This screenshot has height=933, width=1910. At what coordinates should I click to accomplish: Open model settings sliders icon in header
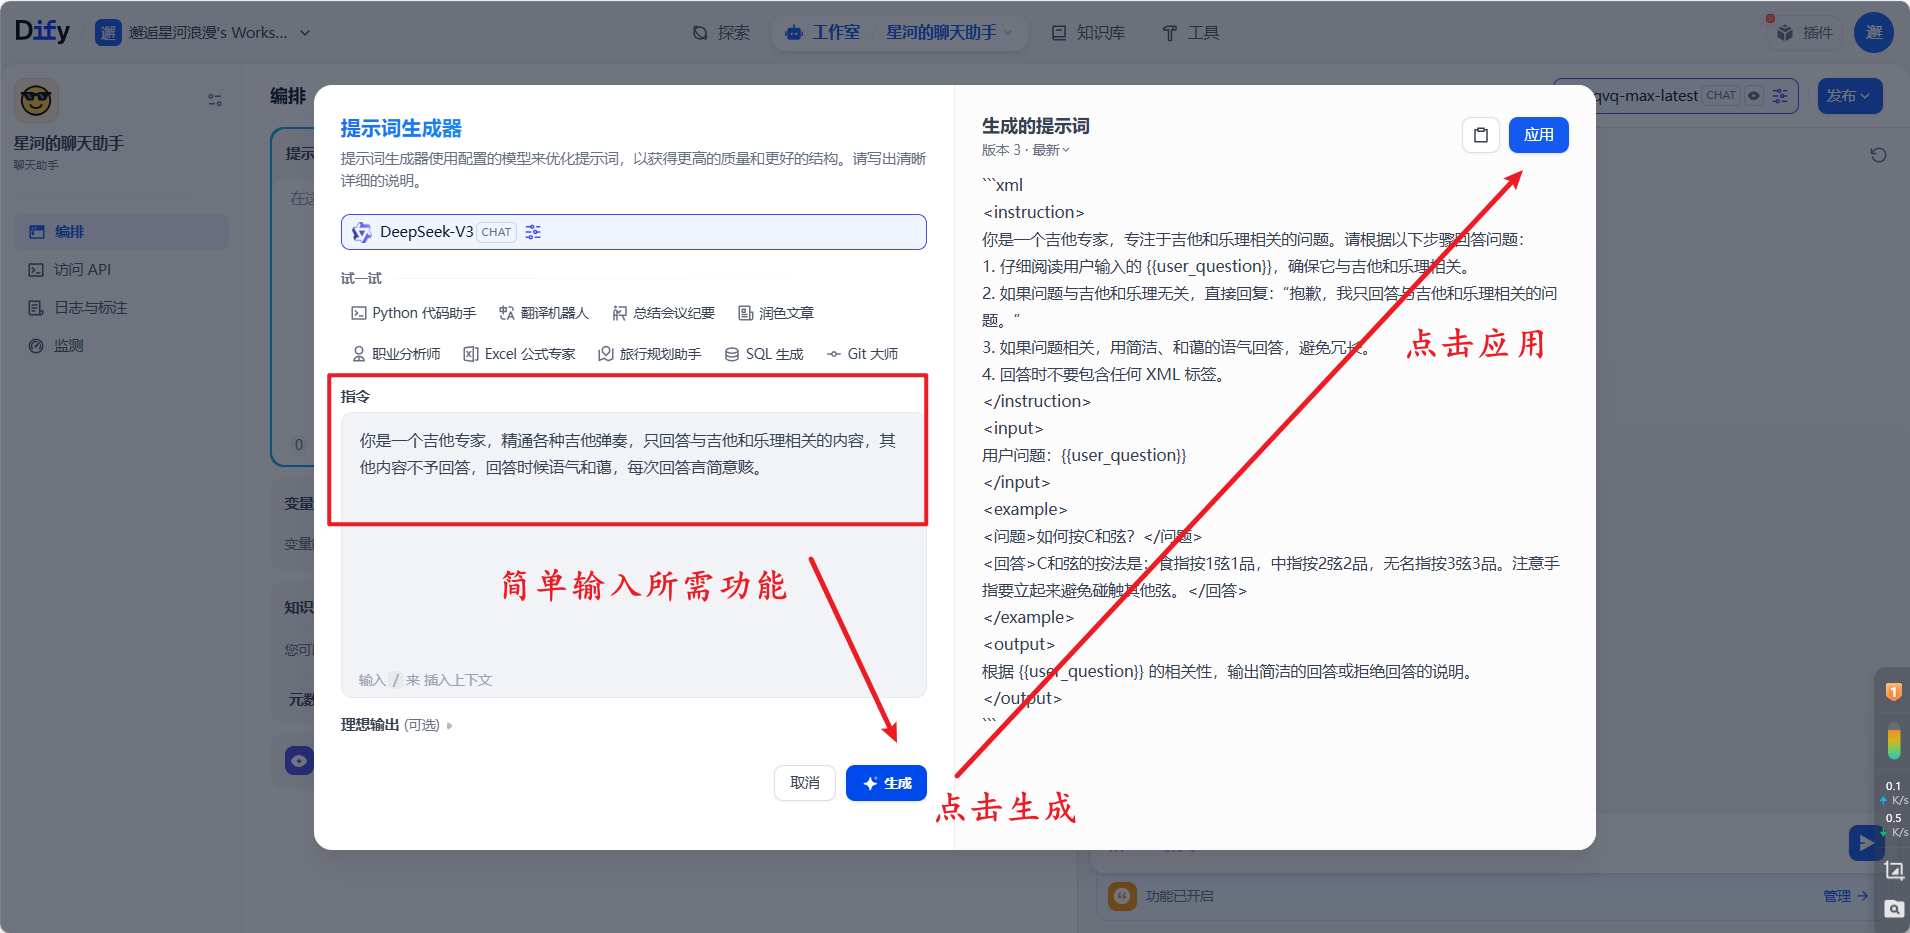1780,96
